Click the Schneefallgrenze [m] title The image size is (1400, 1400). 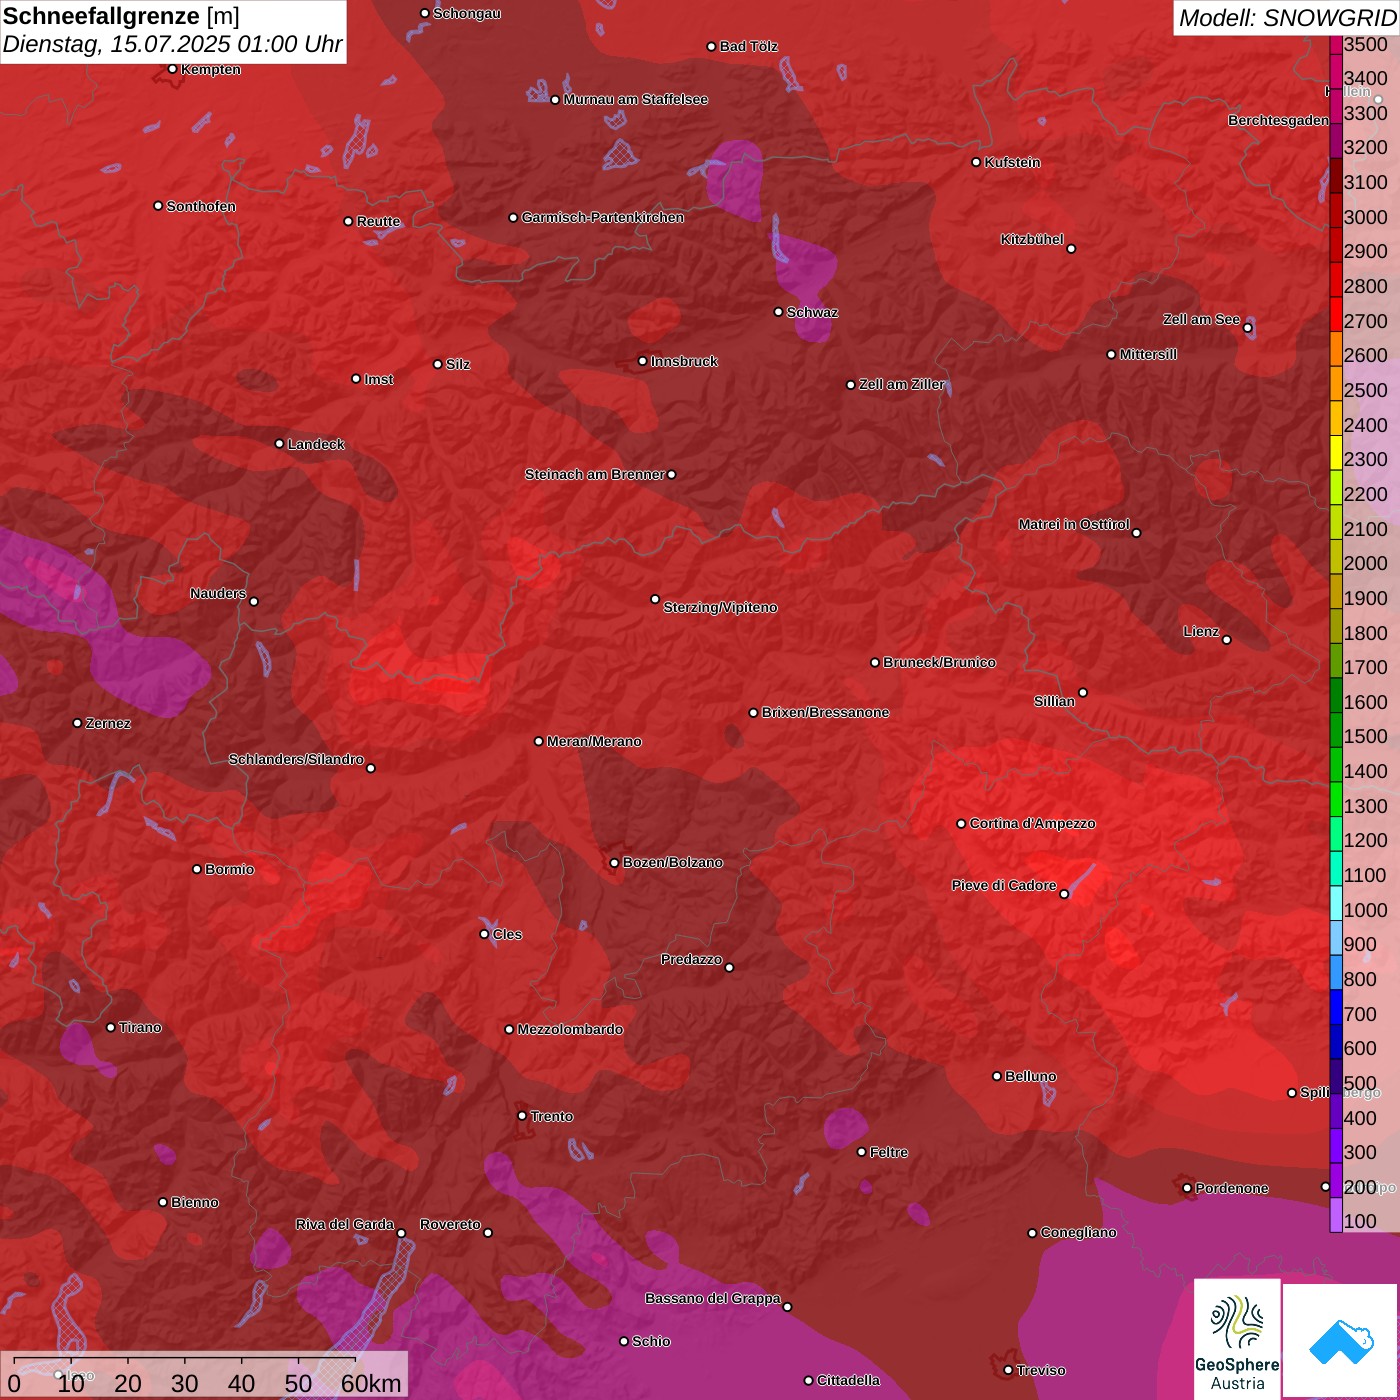coord(122,16)
